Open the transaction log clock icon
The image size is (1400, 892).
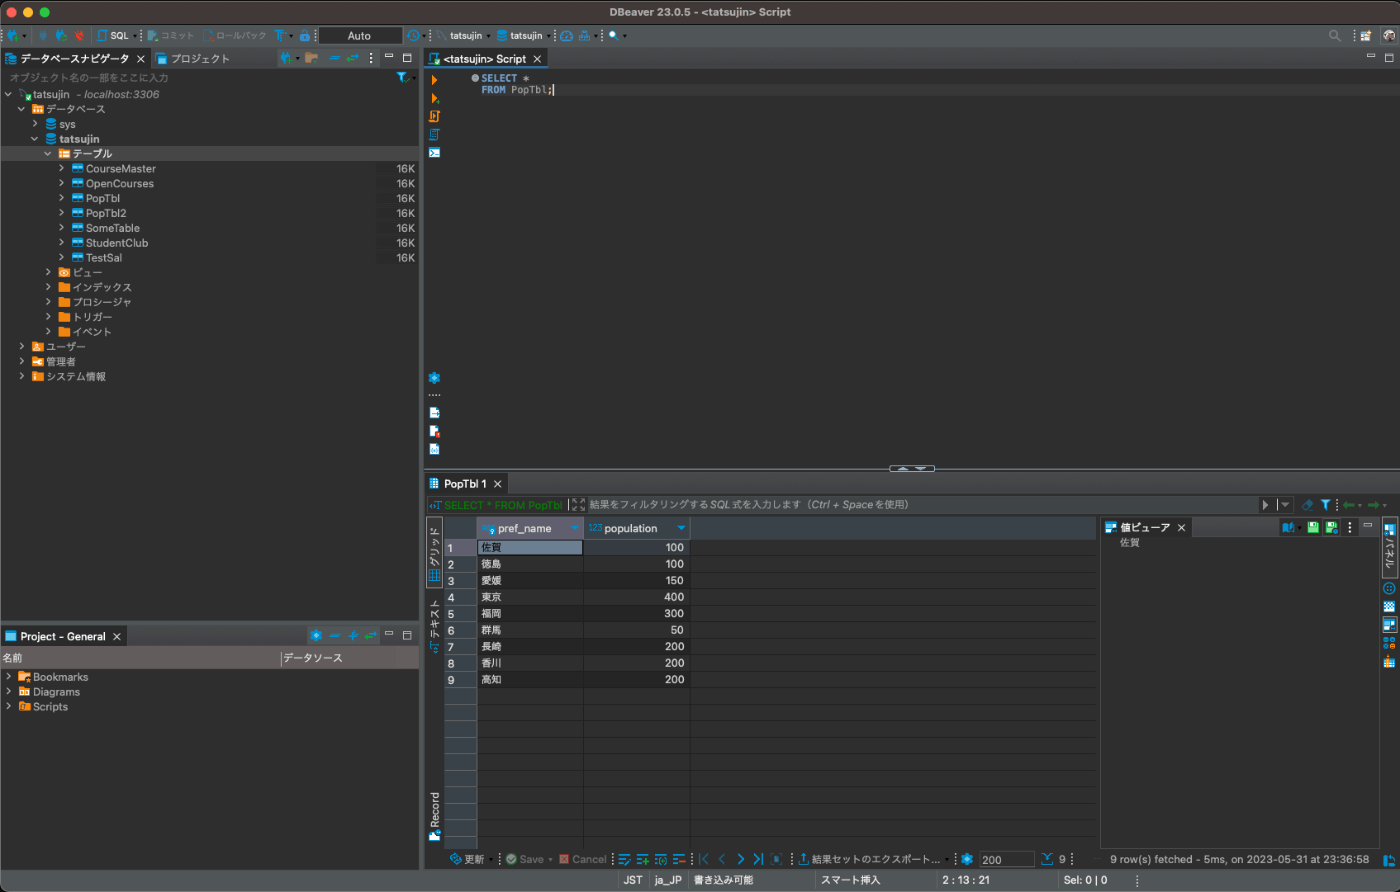[413, 35]
